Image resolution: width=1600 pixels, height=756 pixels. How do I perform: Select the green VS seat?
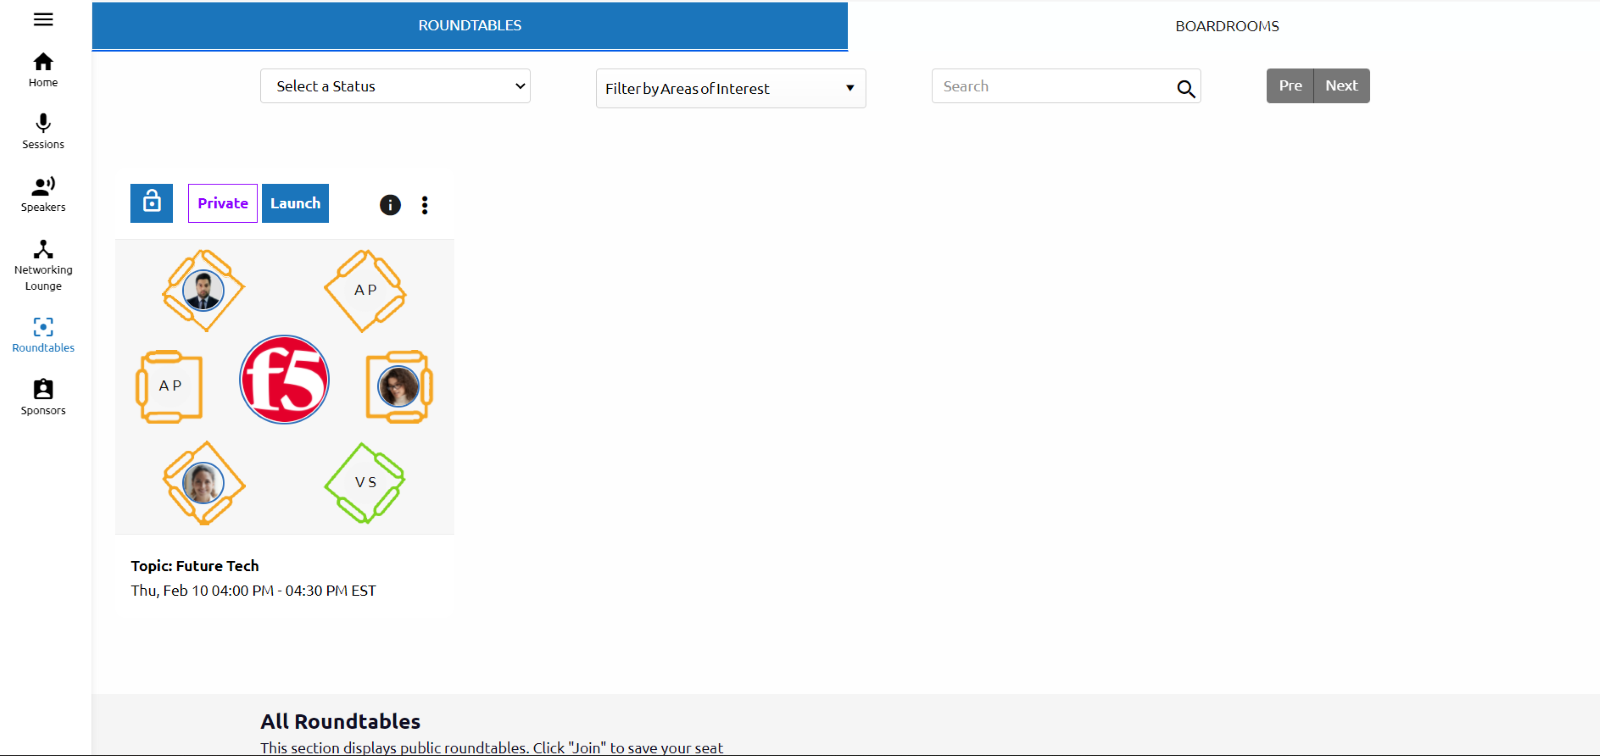[x=366, y=483]
